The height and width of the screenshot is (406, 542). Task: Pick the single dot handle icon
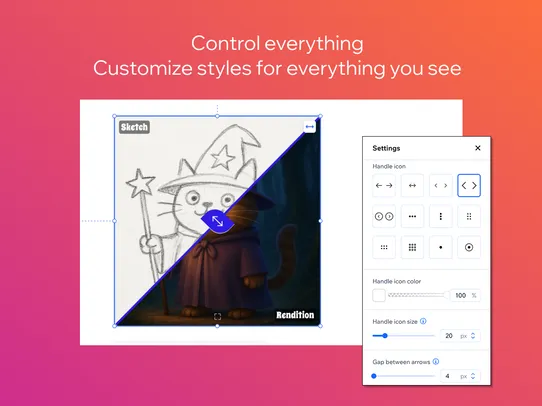pyautogui.click(x=440, y=247)
